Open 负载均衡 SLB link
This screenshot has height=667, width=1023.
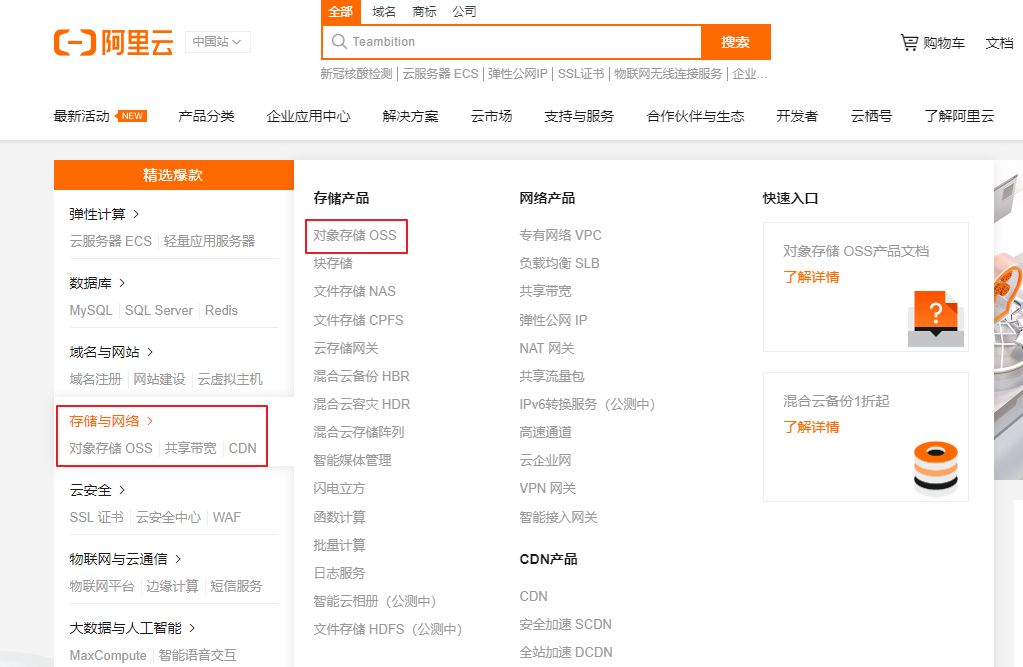pos(559,263)
